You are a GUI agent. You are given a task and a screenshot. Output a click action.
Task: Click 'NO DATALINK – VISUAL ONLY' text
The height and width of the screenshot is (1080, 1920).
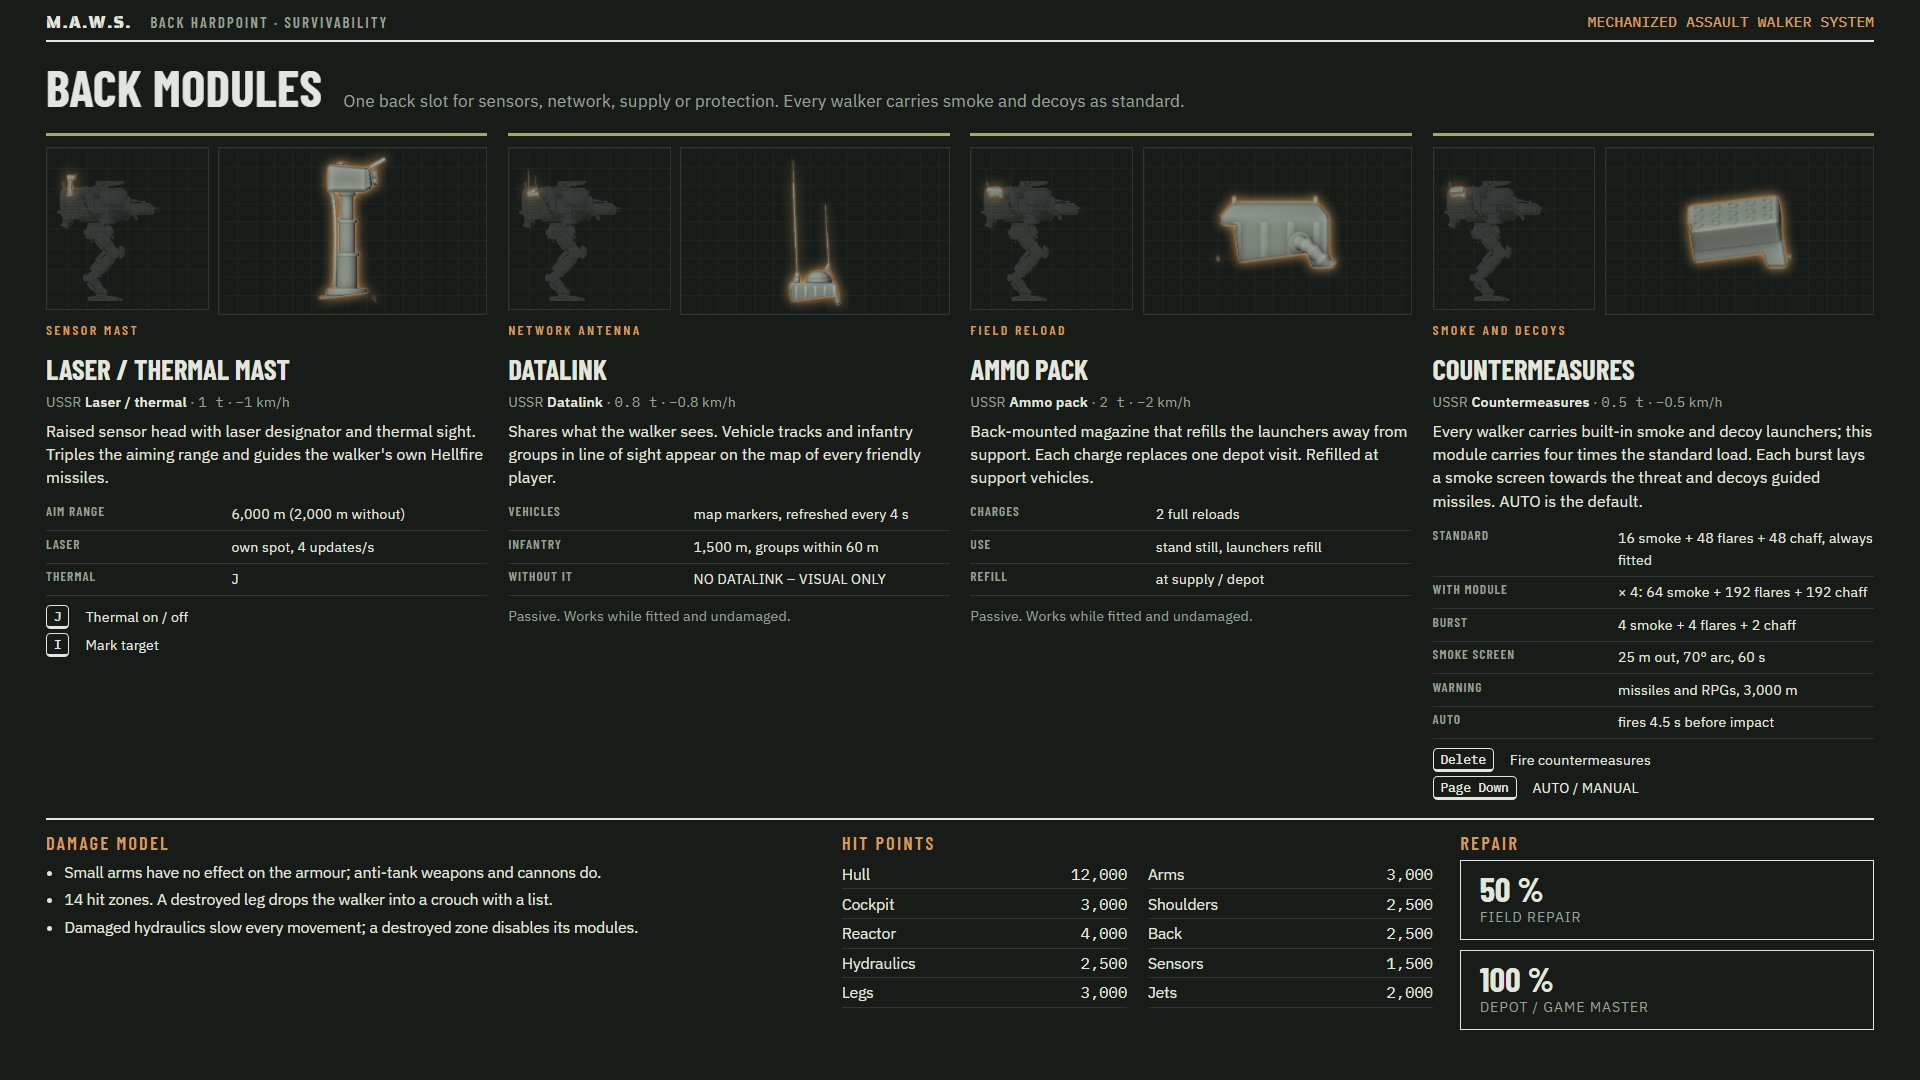789,579
